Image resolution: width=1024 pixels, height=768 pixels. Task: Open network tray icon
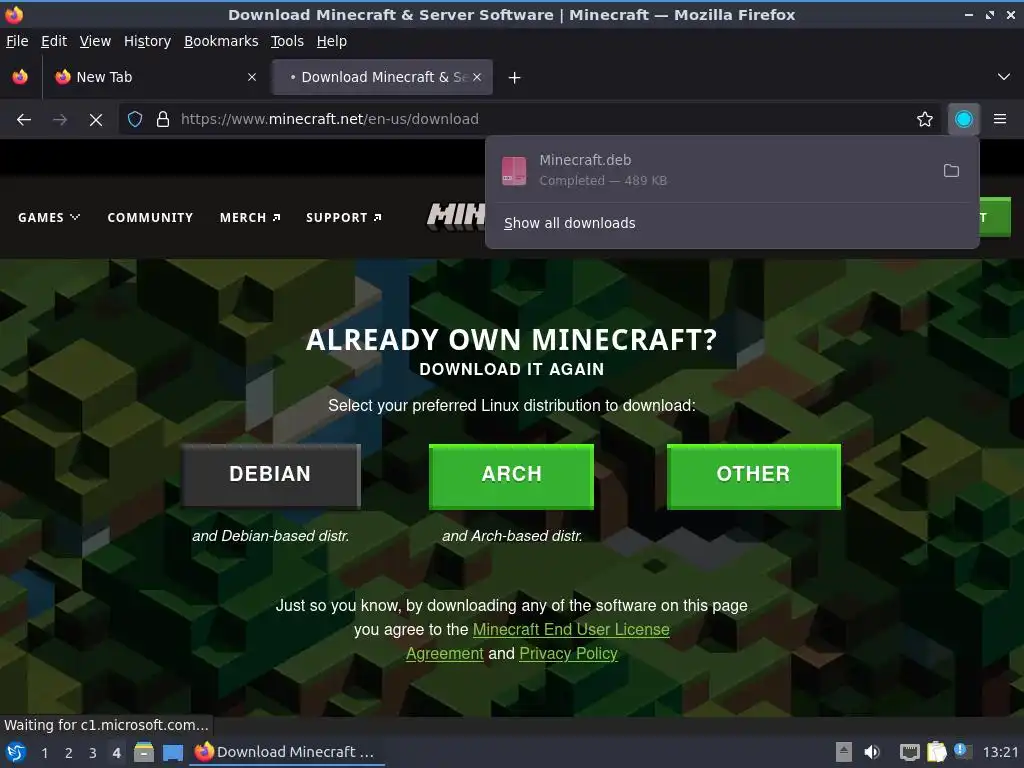point(909,752)
